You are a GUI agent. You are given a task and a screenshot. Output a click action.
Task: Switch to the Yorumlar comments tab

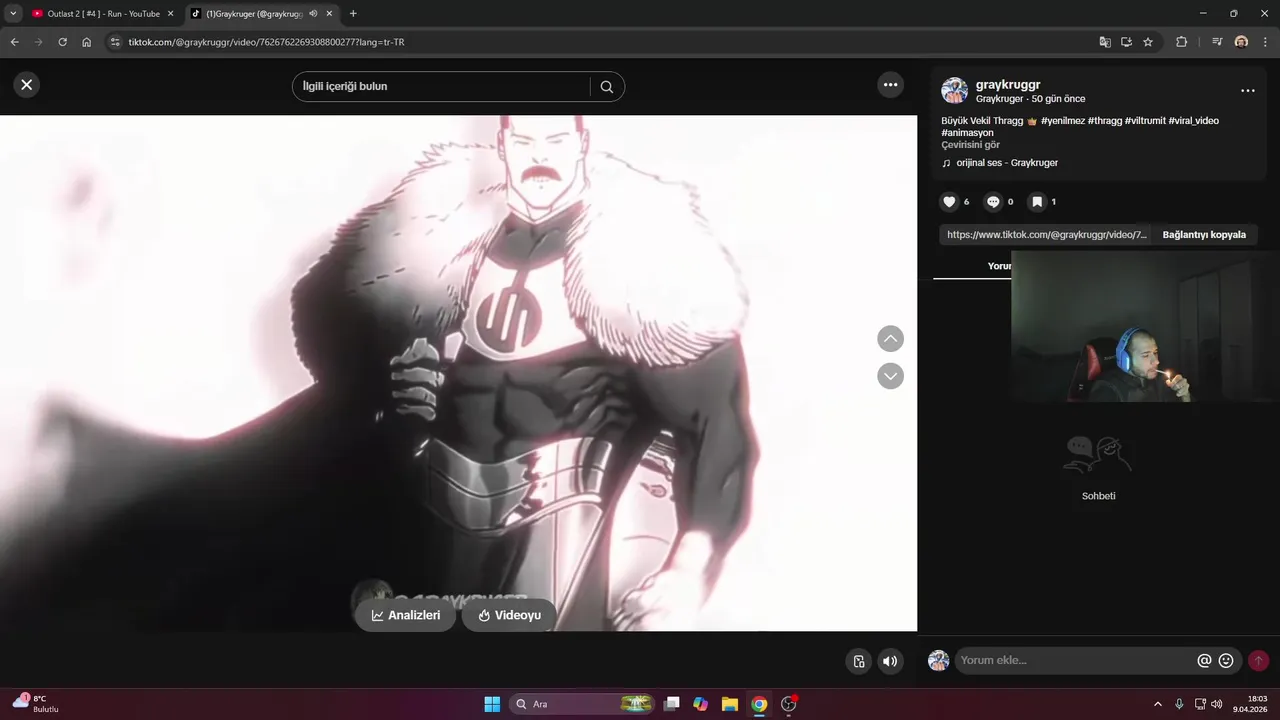pyautogui.click(x=999, y=266)
